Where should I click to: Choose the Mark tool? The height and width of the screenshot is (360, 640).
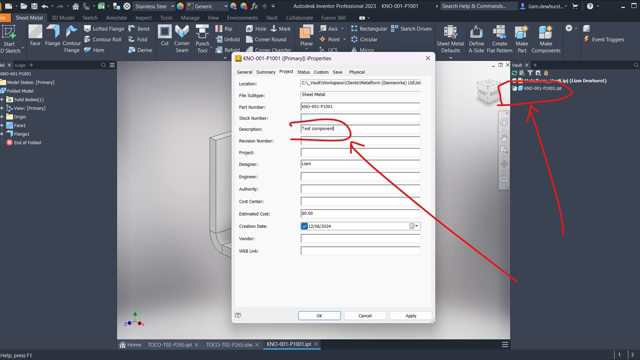[x=280, y=29]
